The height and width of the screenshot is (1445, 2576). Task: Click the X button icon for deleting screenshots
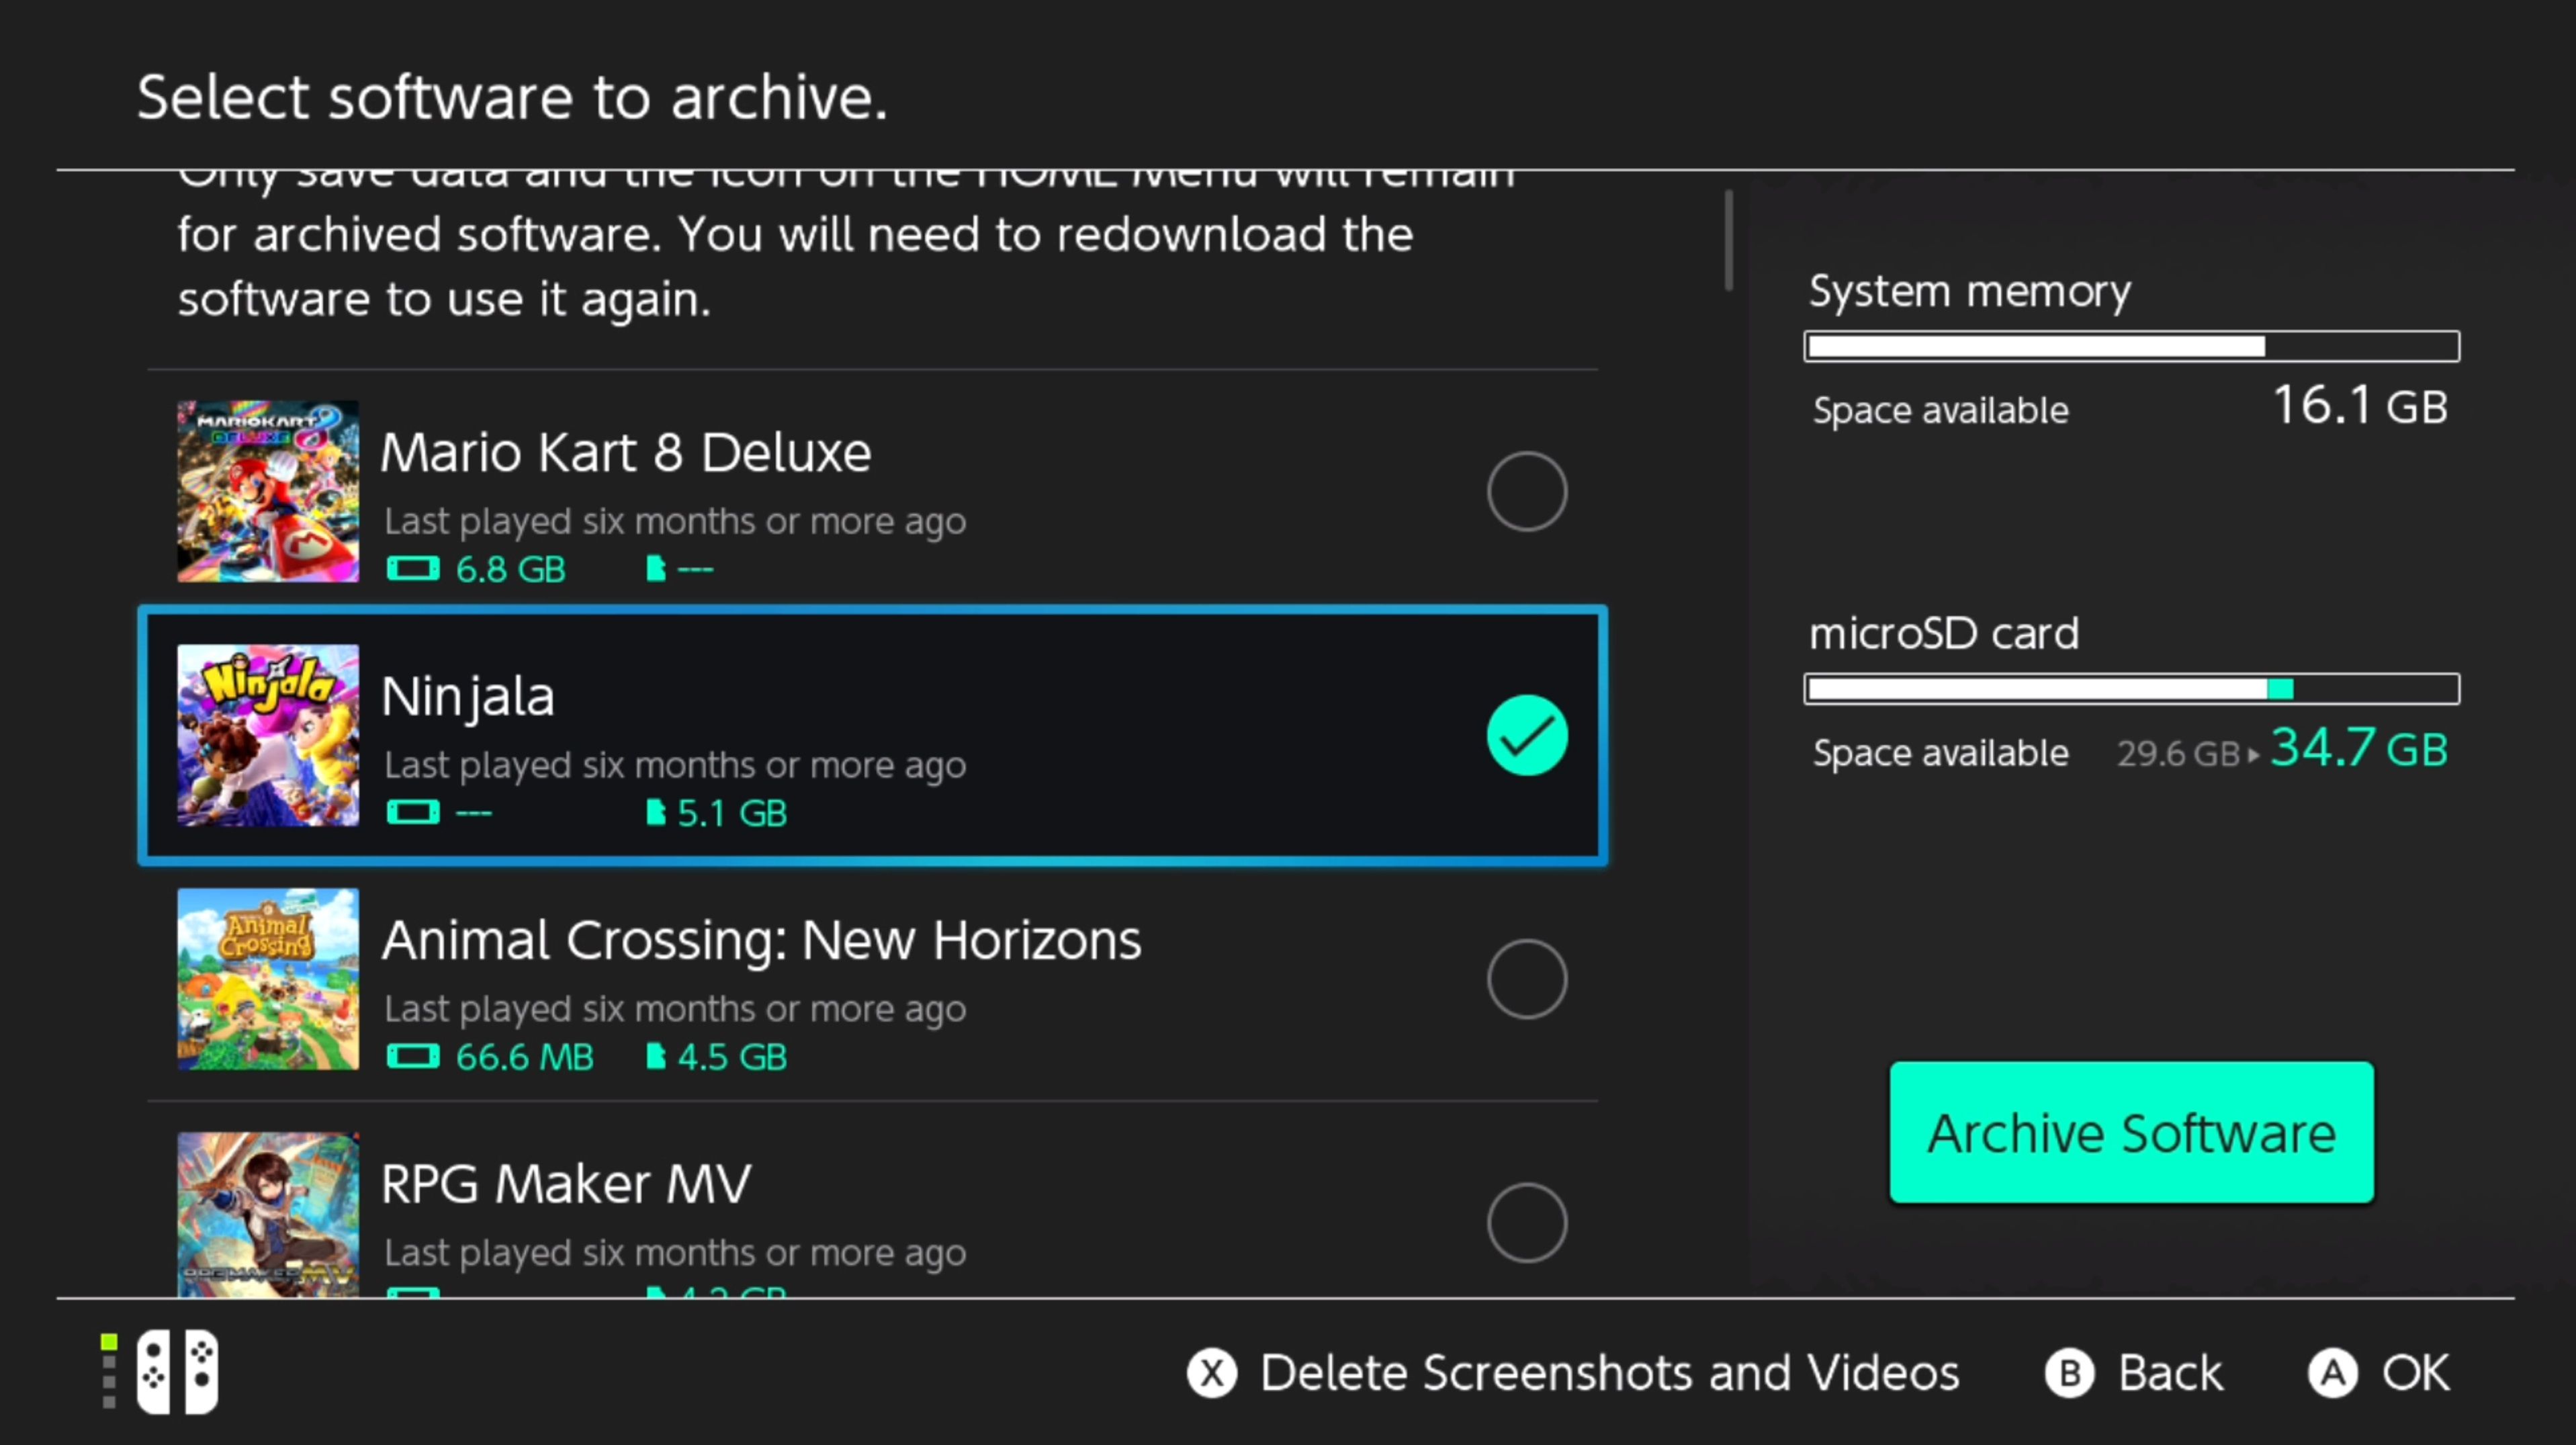pos(1211,1373)
